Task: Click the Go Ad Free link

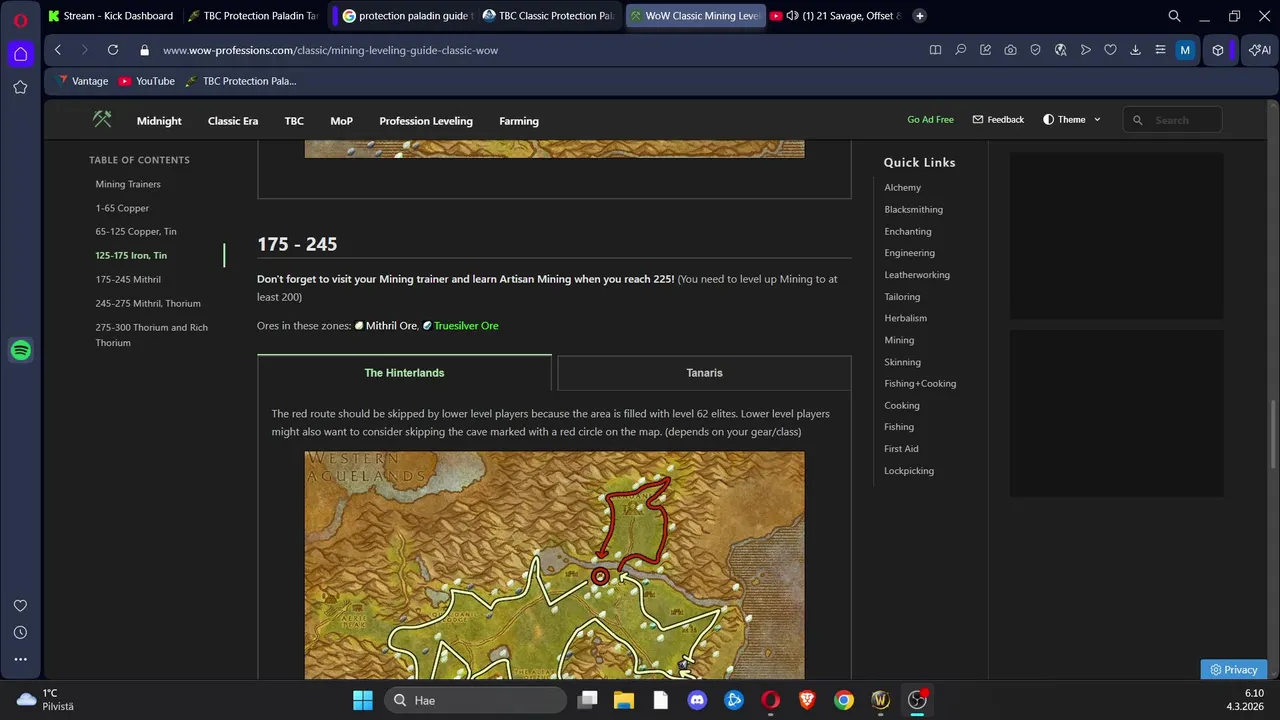Action: tap(930, 120)
